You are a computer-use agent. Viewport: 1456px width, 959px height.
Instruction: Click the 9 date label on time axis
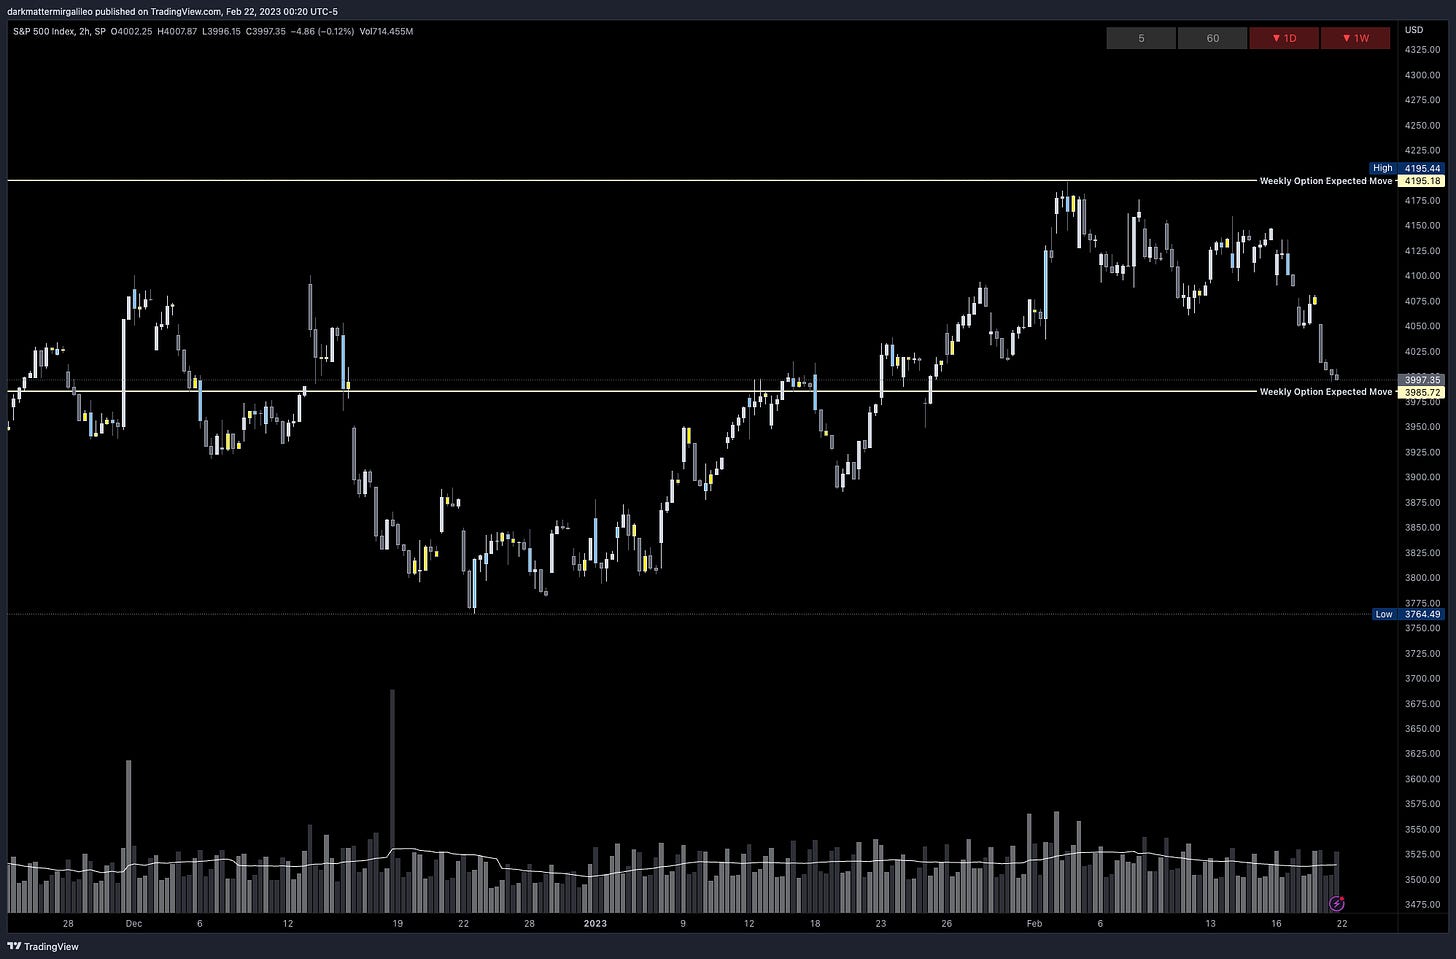click(x=683, y=924)
